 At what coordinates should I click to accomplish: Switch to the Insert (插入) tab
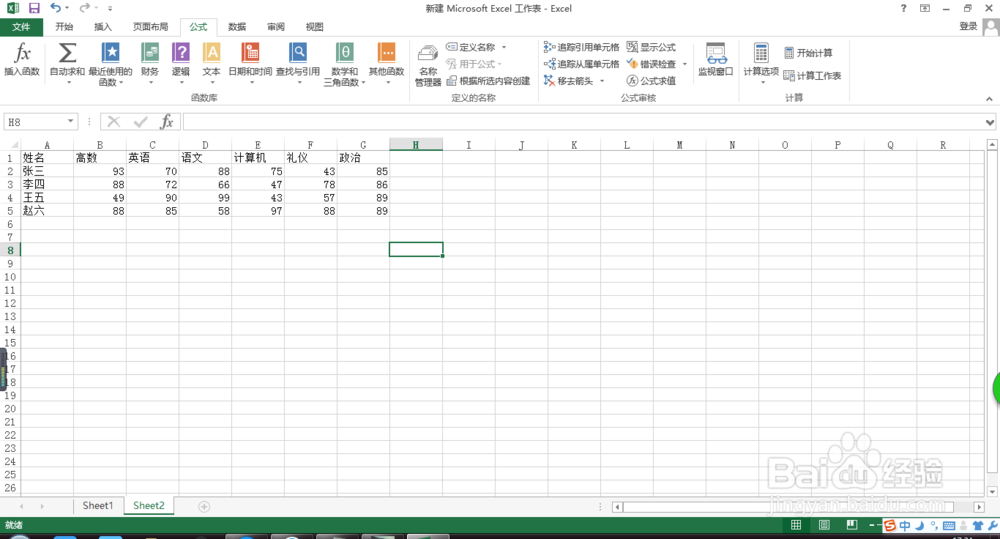[x=102, y=27]
